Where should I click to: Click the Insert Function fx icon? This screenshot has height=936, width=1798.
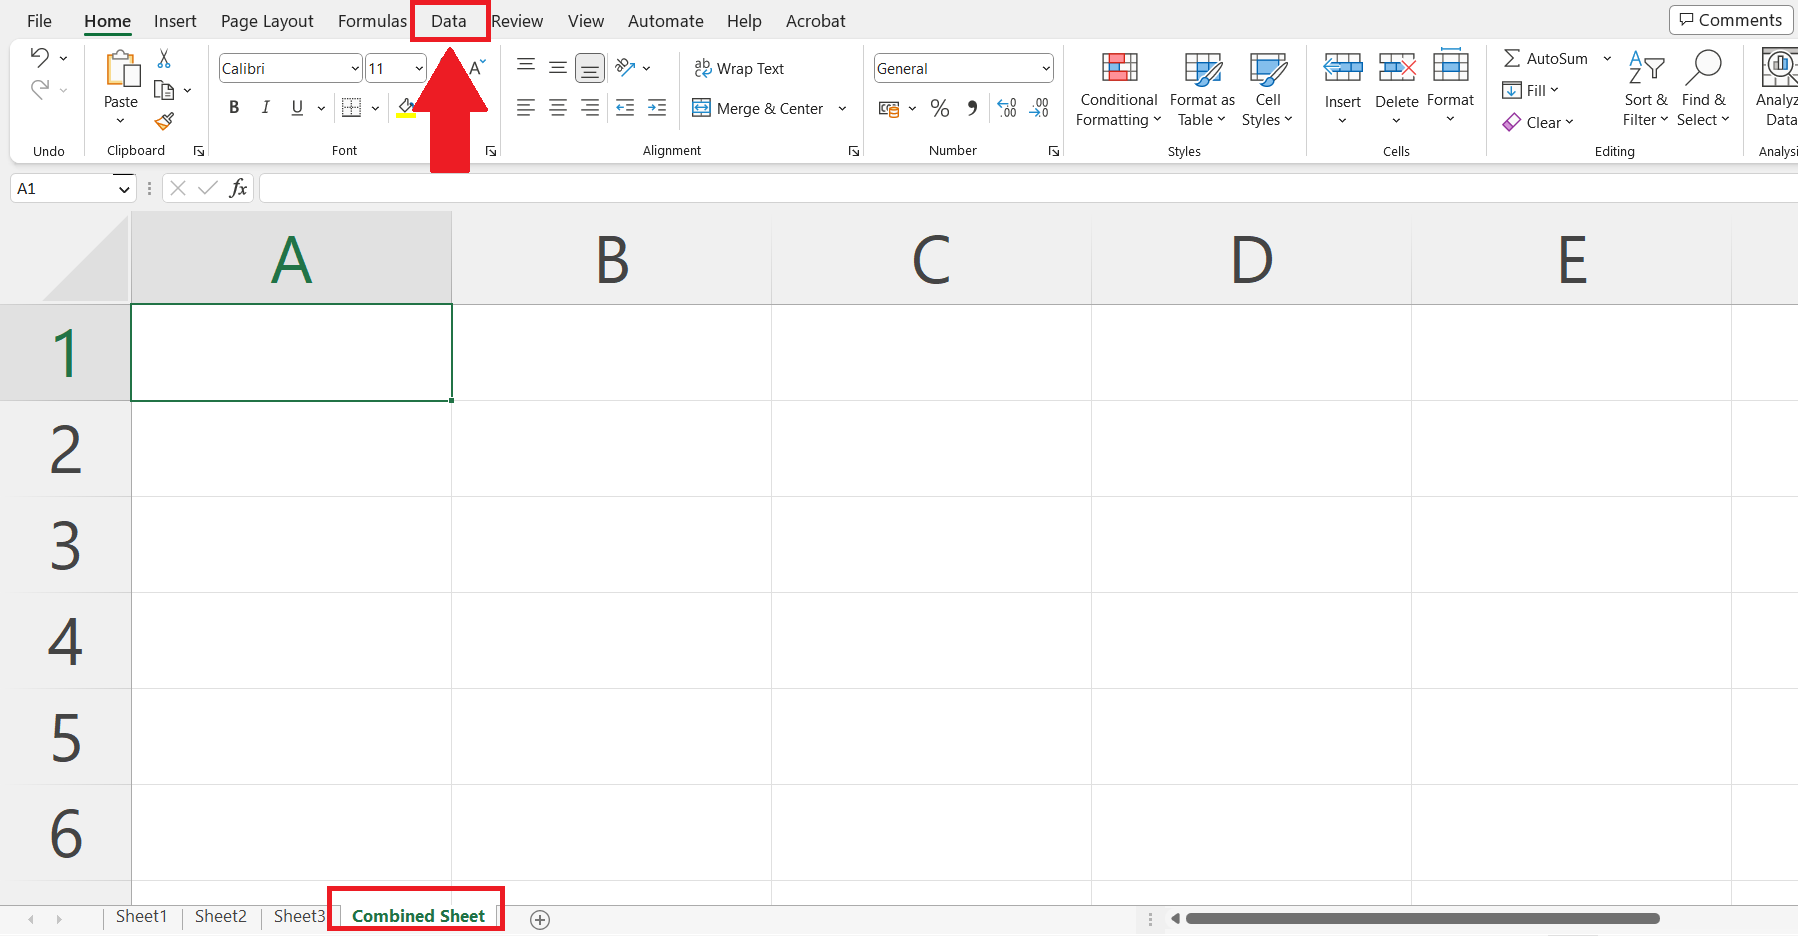(238, 188)
